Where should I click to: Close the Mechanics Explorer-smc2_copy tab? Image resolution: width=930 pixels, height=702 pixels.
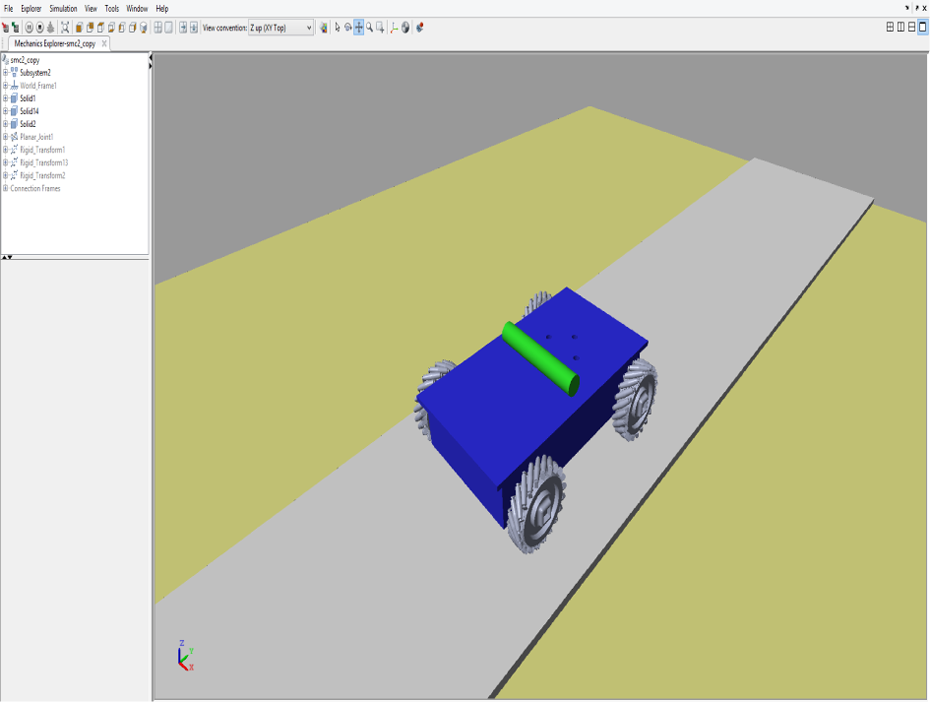click(104, 43)
